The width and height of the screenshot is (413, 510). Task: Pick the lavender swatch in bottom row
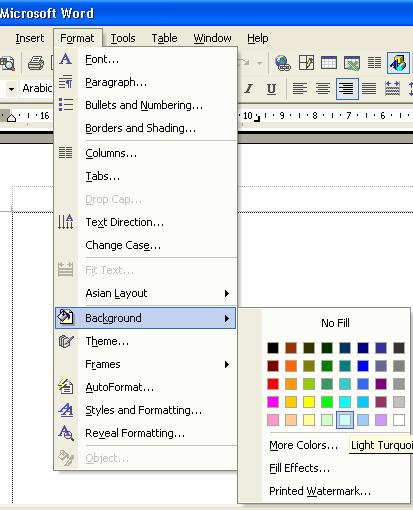click(x=381, y=420)
